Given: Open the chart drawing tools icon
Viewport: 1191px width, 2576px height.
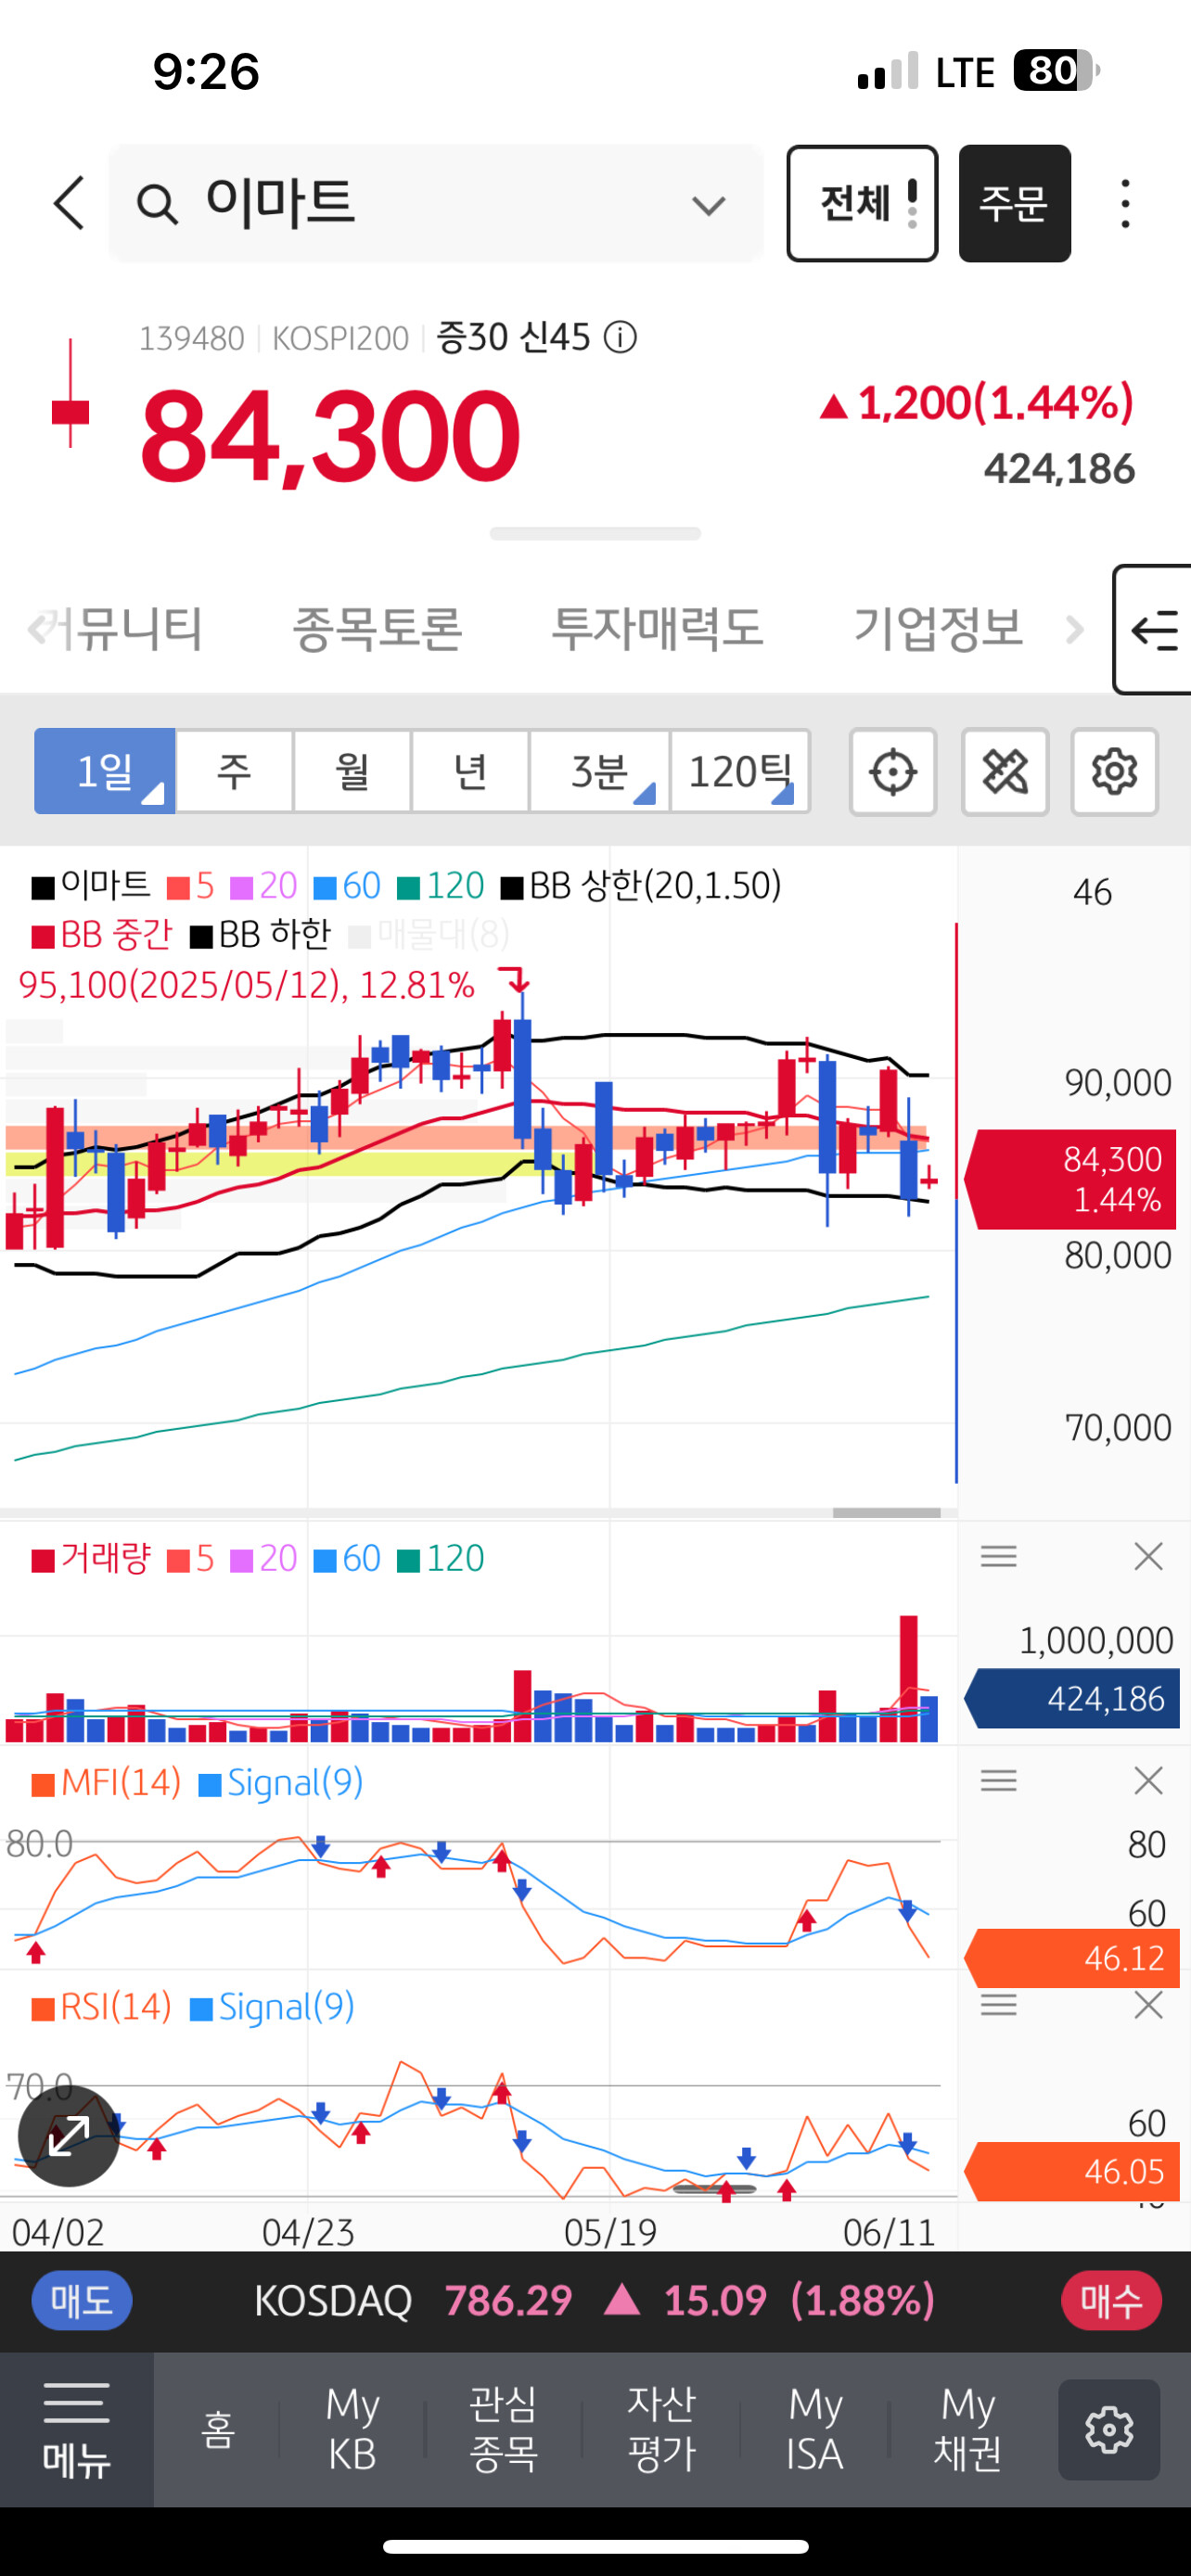Looking at the screenshot, I should click(1005, 772).
